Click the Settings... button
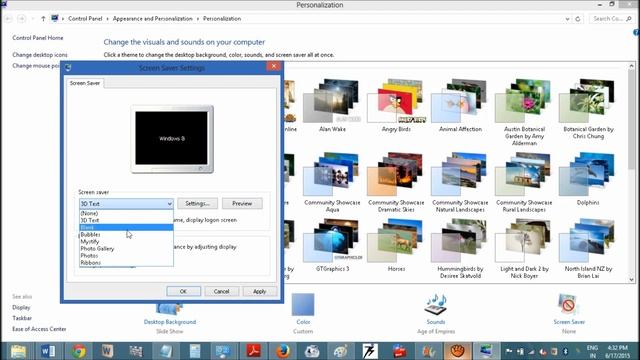 198,203
